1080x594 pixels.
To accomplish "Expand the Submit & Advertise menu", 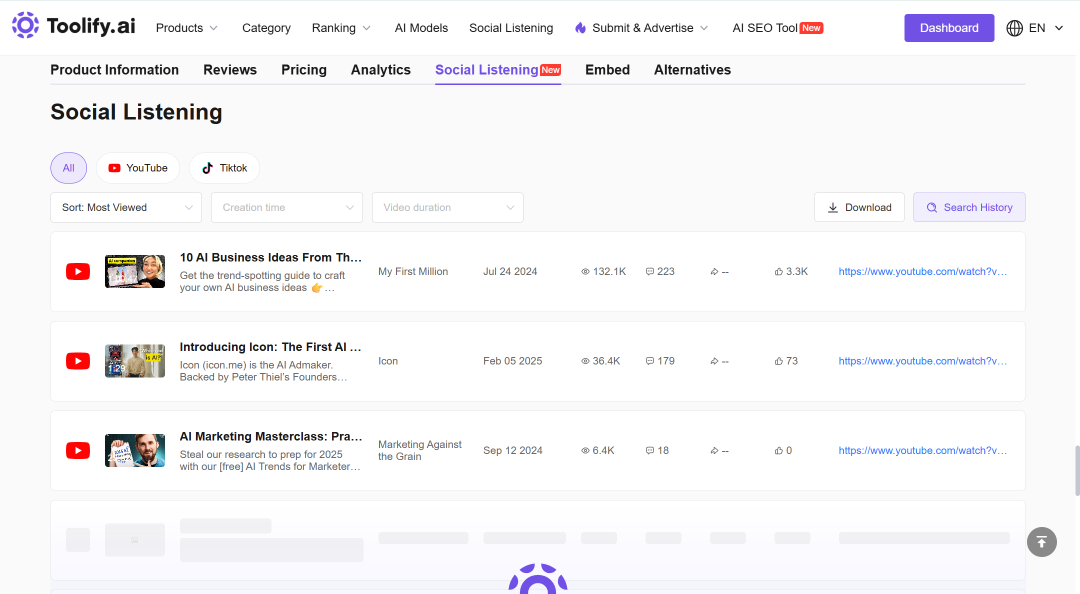I will [642, 28].
